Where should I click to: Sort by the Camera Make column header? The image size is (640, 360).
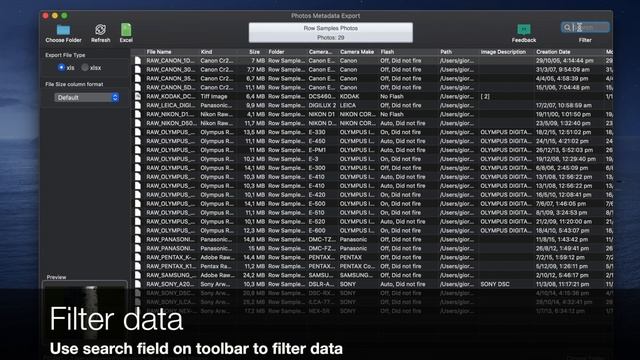[x=357, y=52]
